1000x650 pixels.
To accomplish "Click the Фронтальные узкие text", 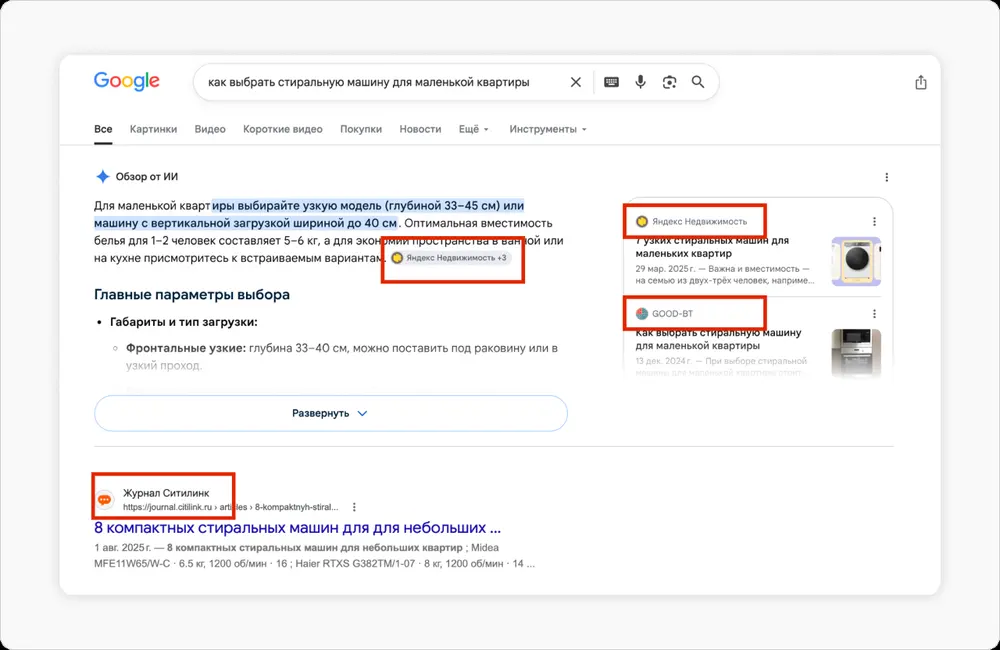I will coord(186,348).
